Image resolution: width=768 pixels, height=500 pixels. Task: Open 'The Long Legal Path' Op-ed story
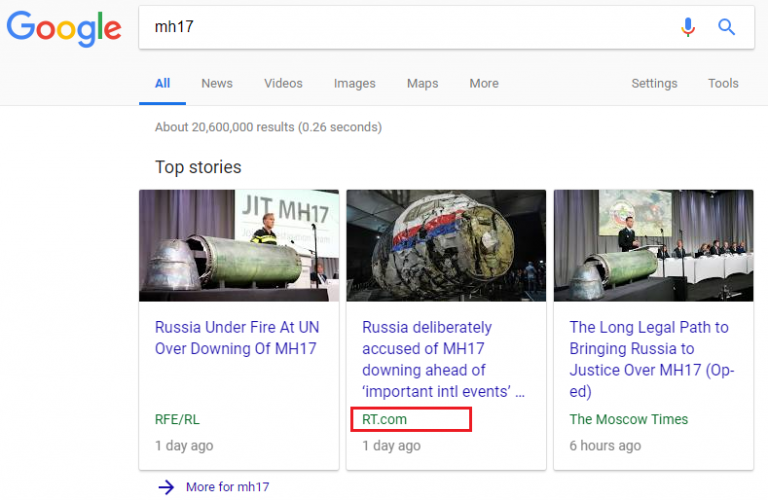click(x=652, y=359)
